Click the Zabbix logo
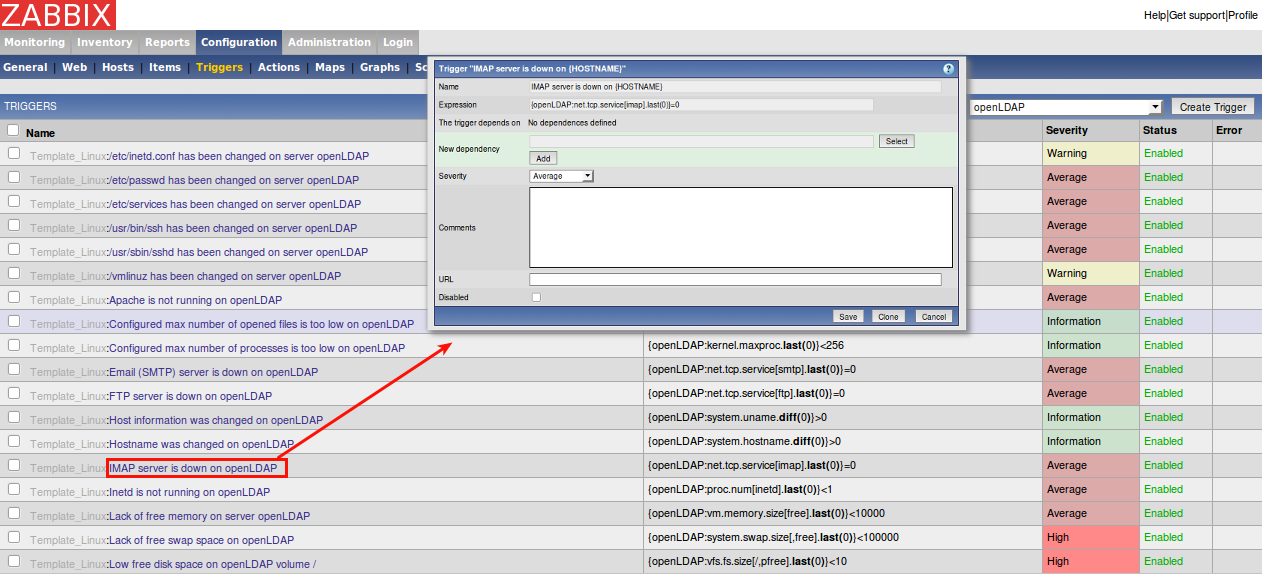This screenshot has height=574, width=1262. coord(57,15)
